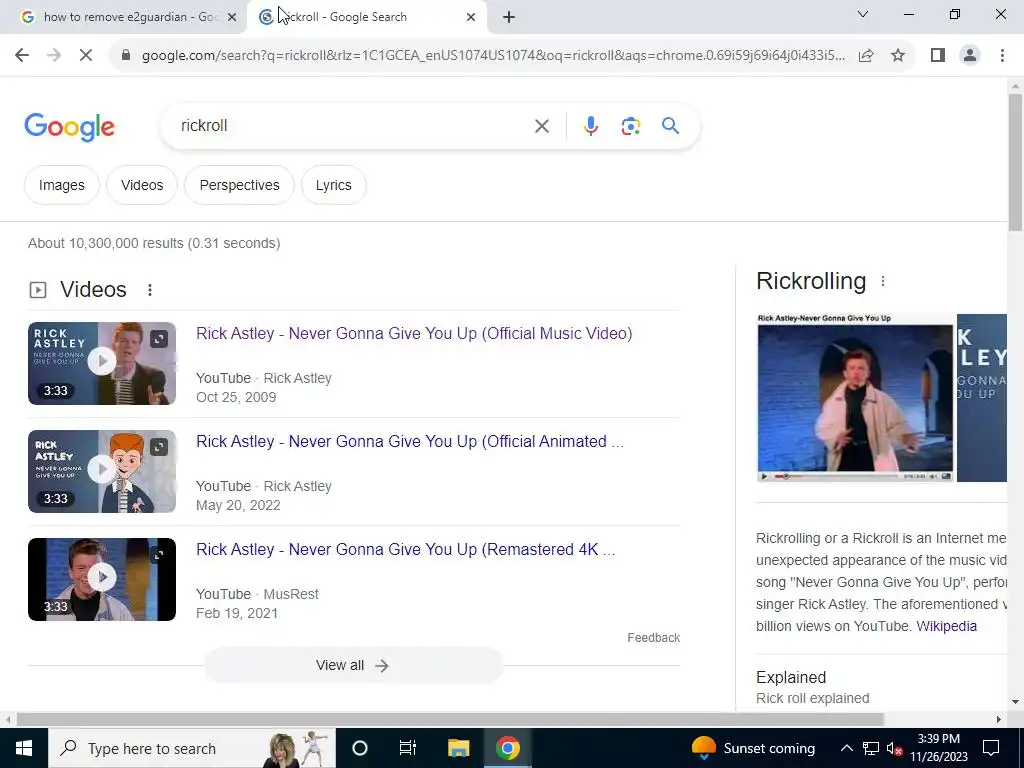The height and width of the screenshot is (768, 1024).
Task: Expand preview of the Official Music Video thumbnail
Action: point(159,338)
